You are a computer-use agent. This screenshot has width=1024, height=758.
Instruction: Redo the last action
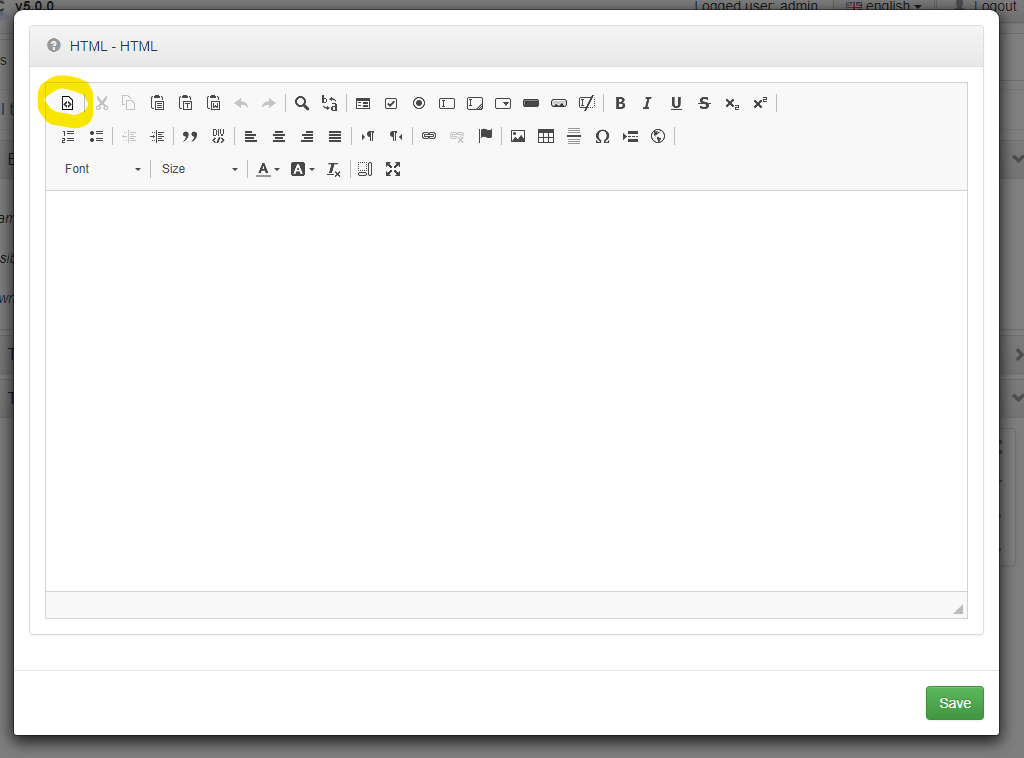pyautogui.click(x=268, y=103)
